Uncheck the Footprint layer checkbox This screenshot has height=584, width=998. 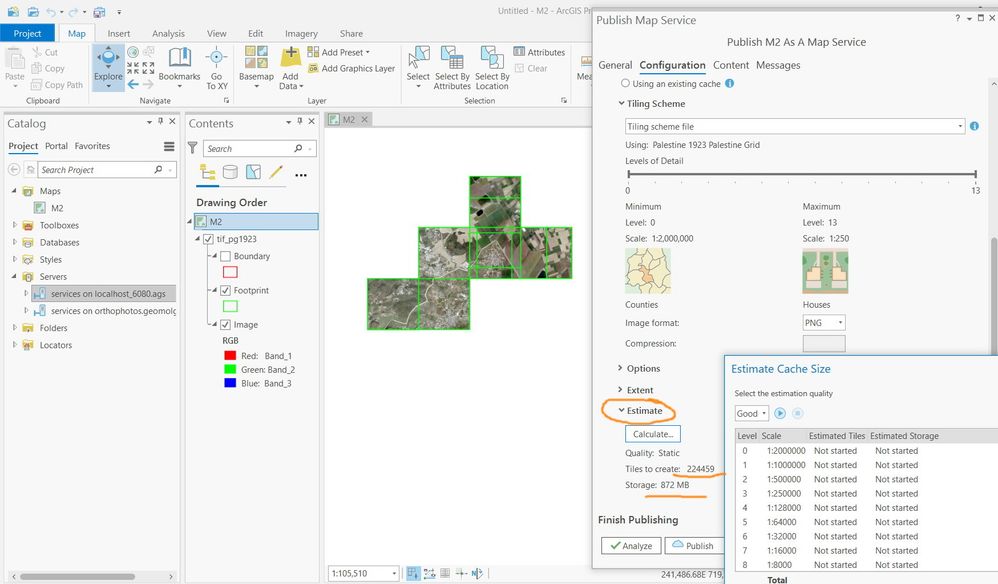pyautogui.click(x=225, y=290)
